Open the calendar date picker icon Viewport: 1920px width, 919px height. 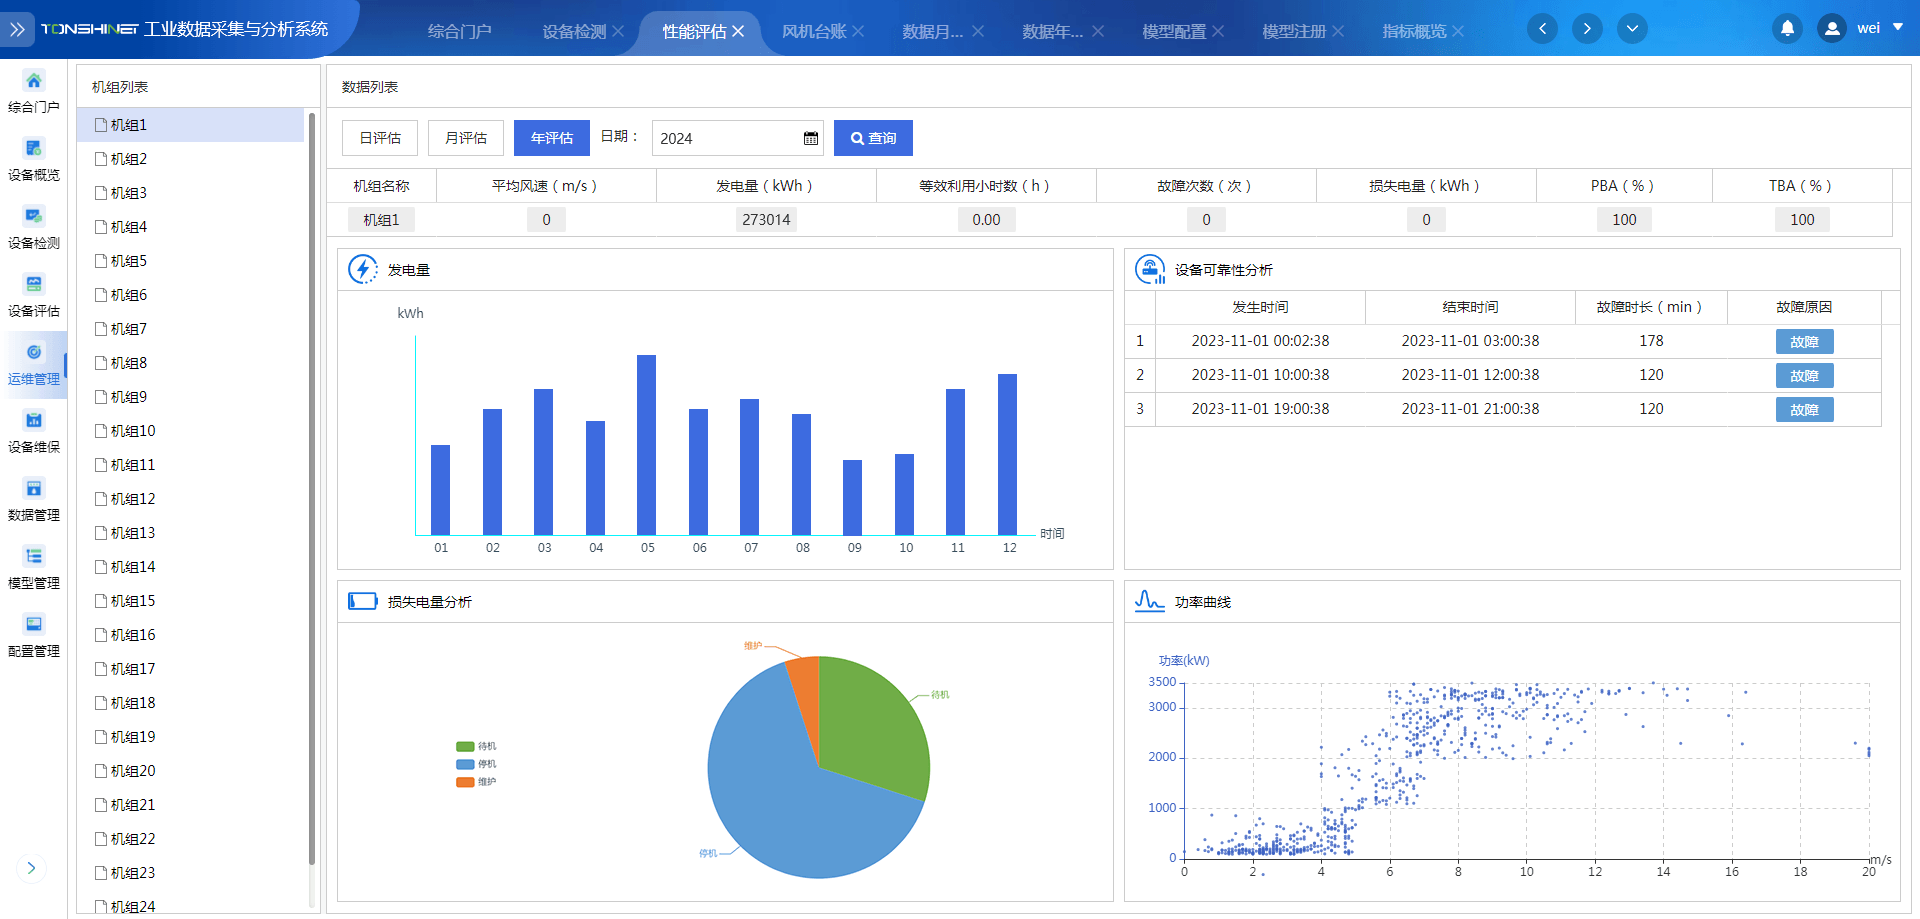tap(811, 139)
